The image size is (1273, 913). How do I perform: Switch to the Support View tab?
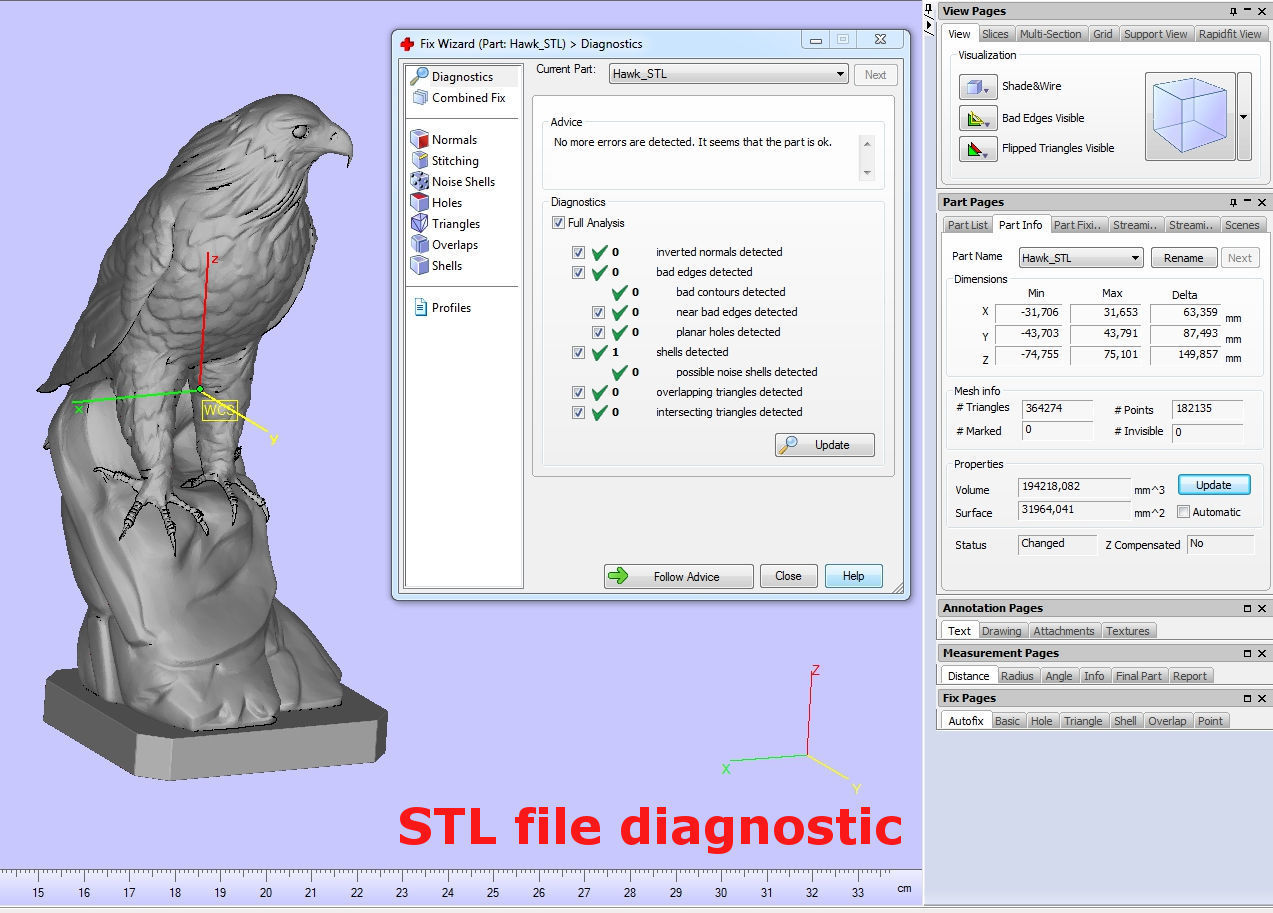tap(1155, 34)
